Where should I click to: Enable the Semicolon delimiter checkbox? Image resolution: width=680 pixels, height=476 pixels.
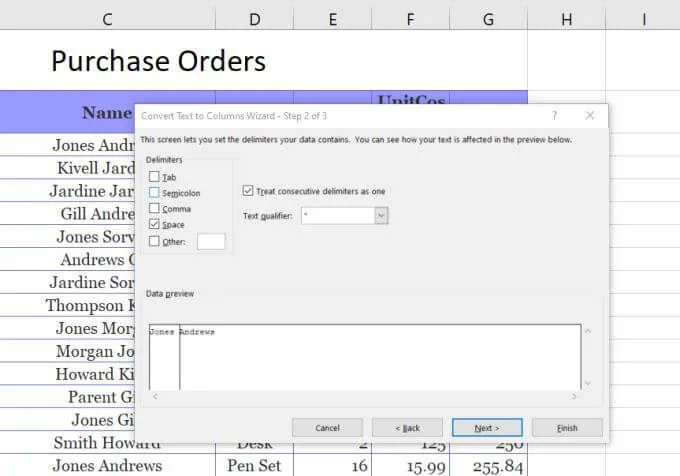[154, 192]
